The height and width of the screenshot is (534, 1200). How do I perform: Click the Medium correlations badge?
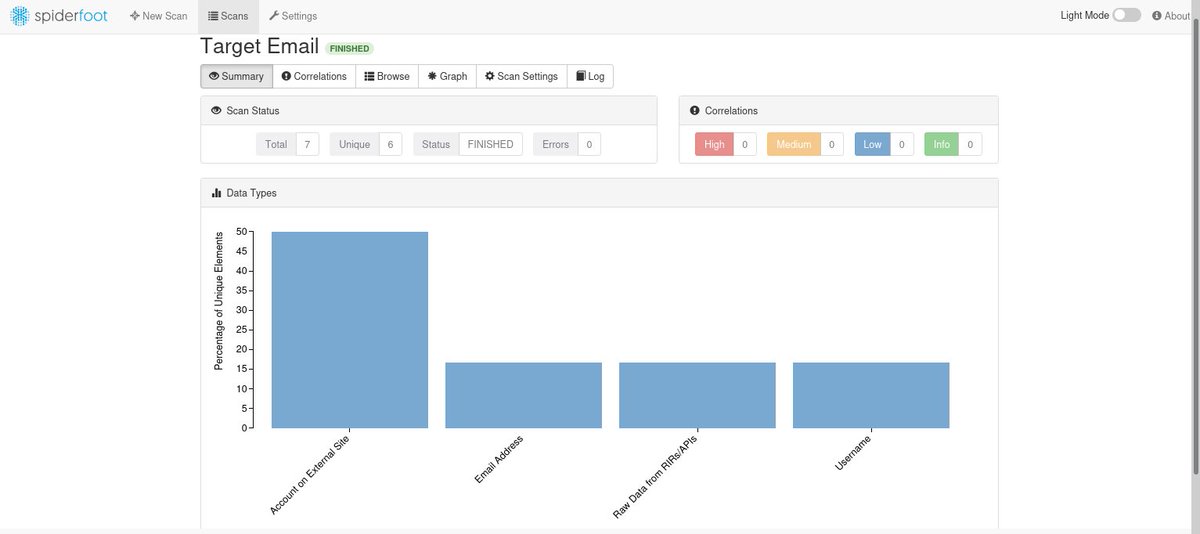pyautogui.click(x=794, y=144)
